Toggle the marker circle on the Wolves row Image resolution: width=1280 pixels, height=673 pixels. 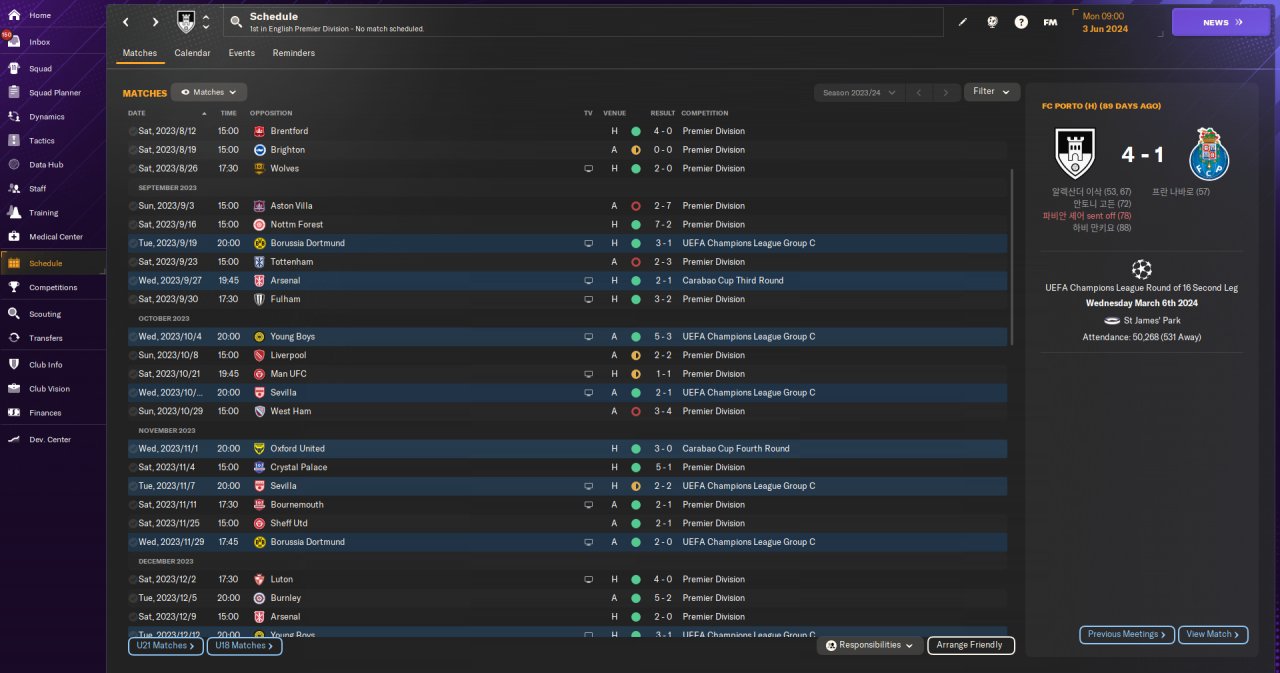click(133, 169)
